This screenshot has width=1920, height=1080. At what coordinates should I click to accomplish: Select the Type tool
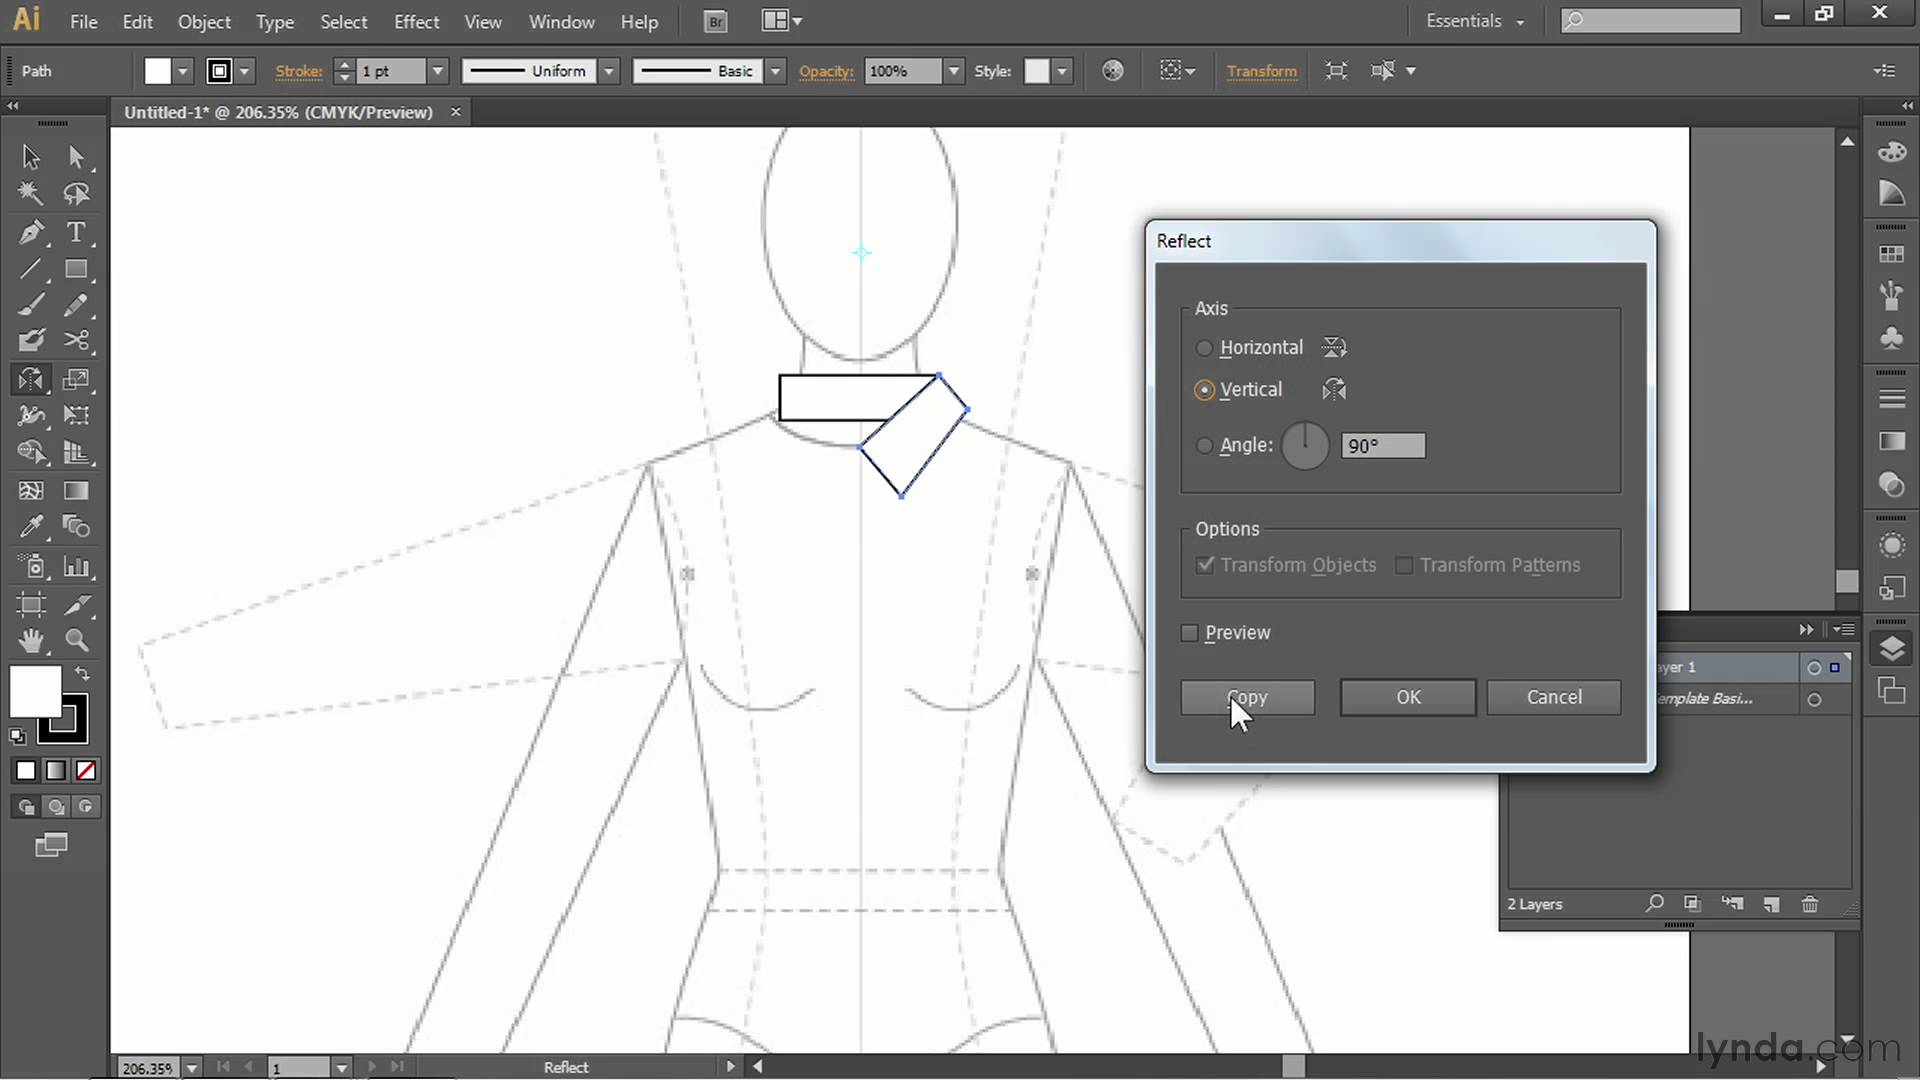pyautogui.click(x=77, y=232)
